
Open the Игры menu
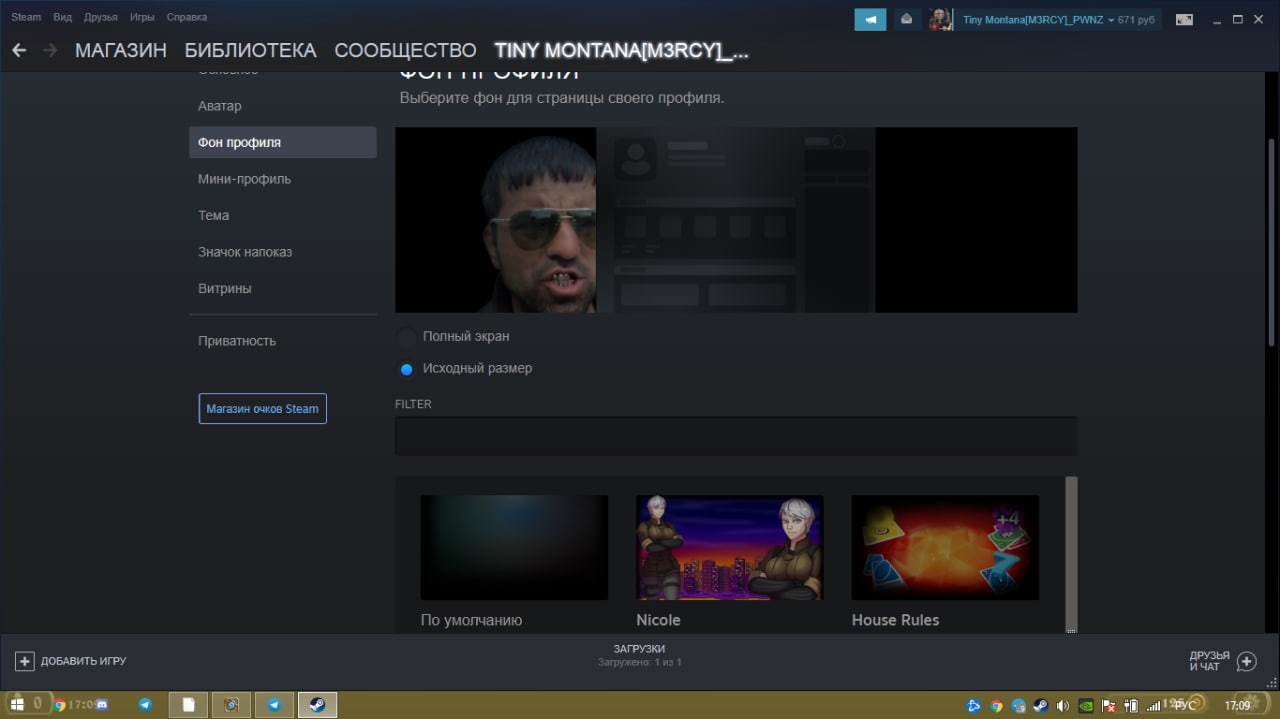pyautogui.click(x=142, y=17)
